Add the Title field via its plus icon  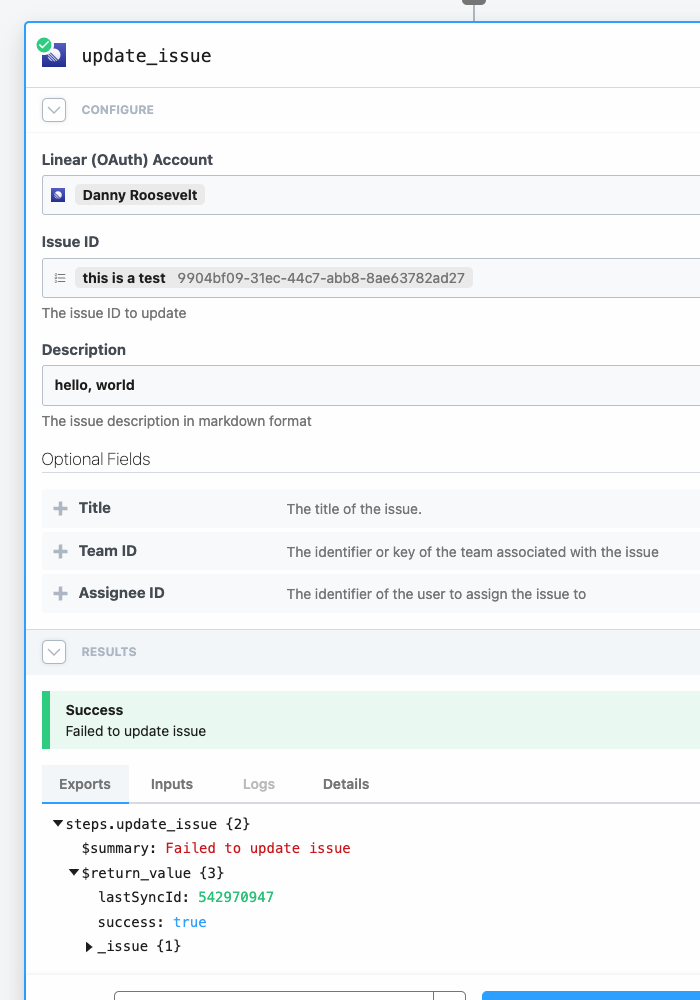point(59,507)
